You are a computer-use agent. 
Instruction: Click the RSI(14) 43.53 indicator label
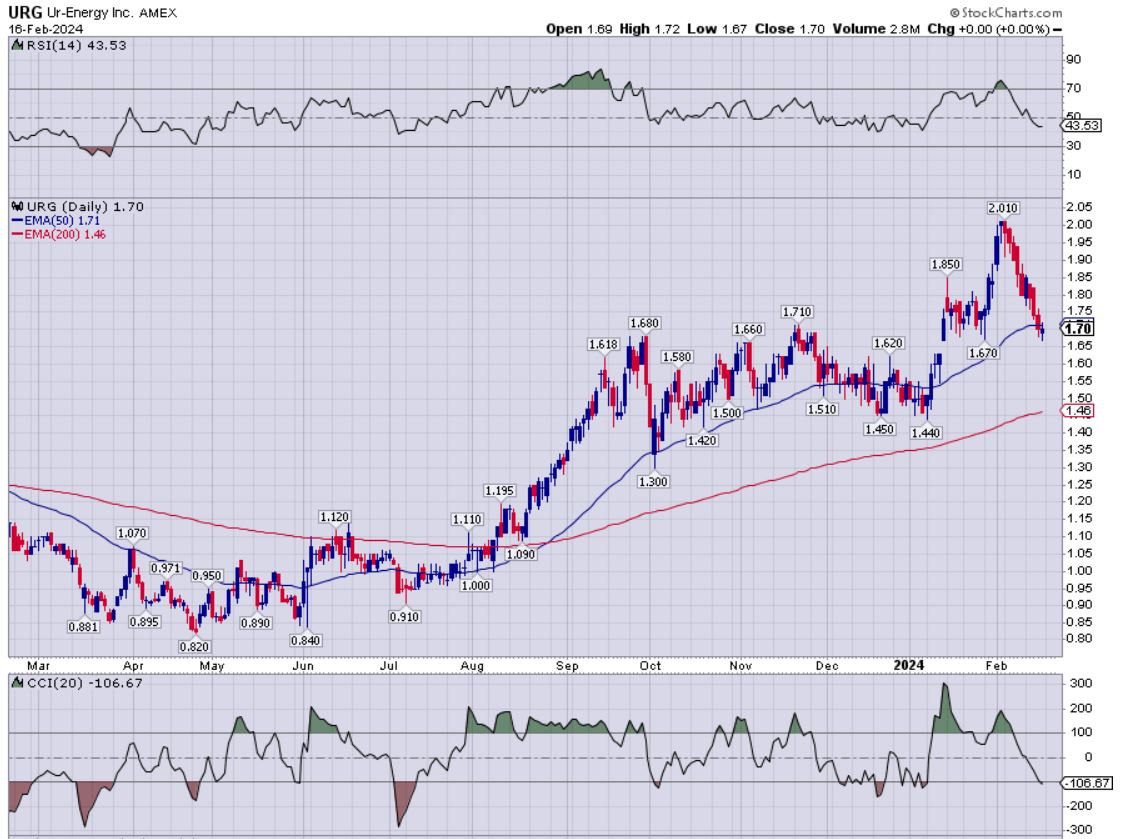point(76,45)
